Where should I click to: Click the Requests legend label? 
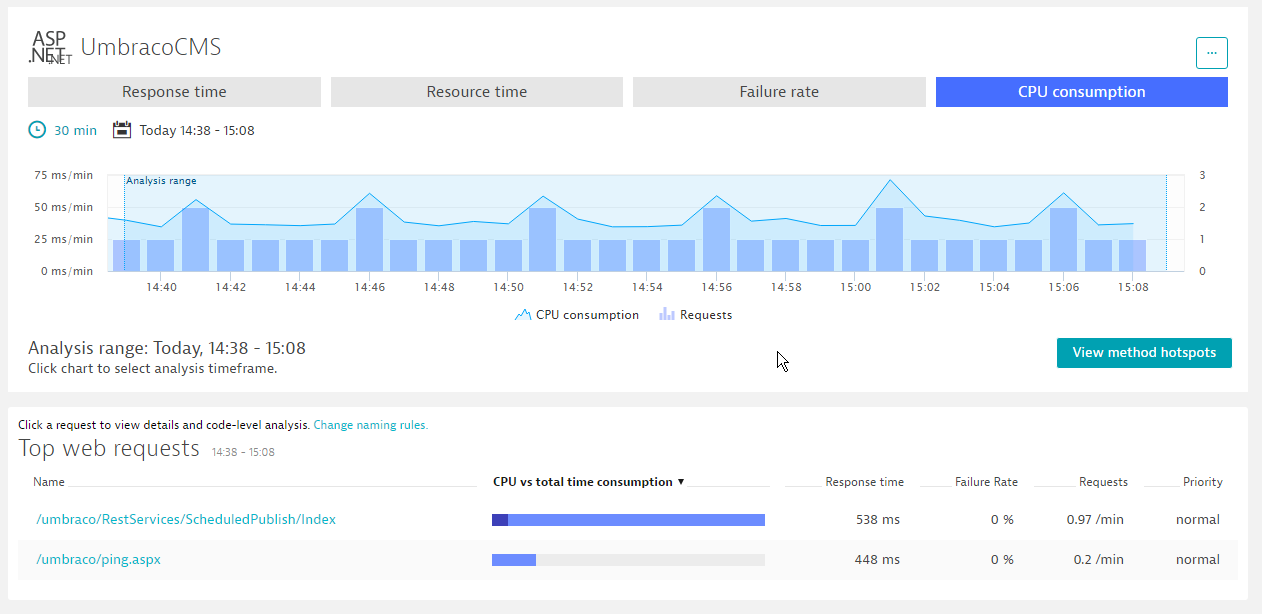click(706, 315)
